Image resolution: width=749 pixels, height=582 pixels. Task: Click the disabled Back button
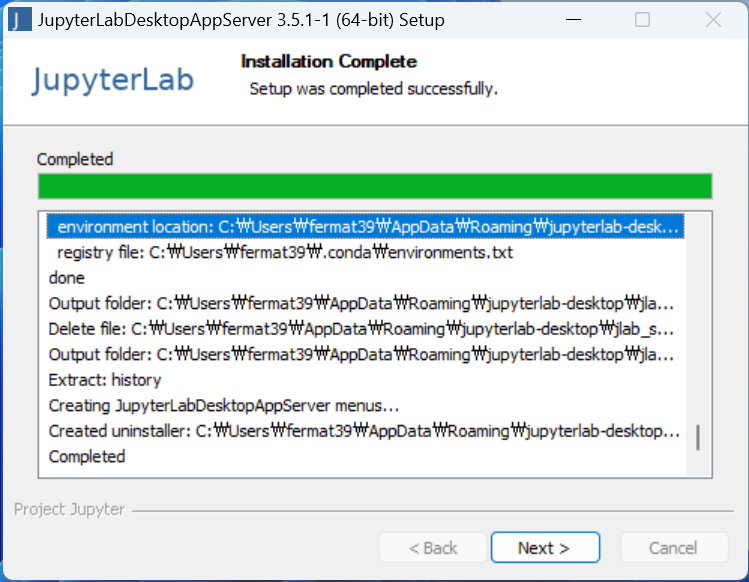click(433, 547)
